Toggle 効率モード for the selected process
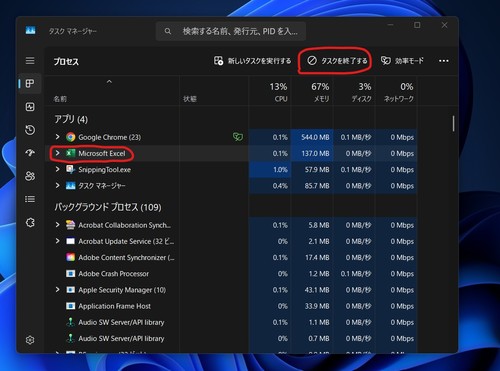This screenshot has width=500, height=371. [x=402, y=61]
